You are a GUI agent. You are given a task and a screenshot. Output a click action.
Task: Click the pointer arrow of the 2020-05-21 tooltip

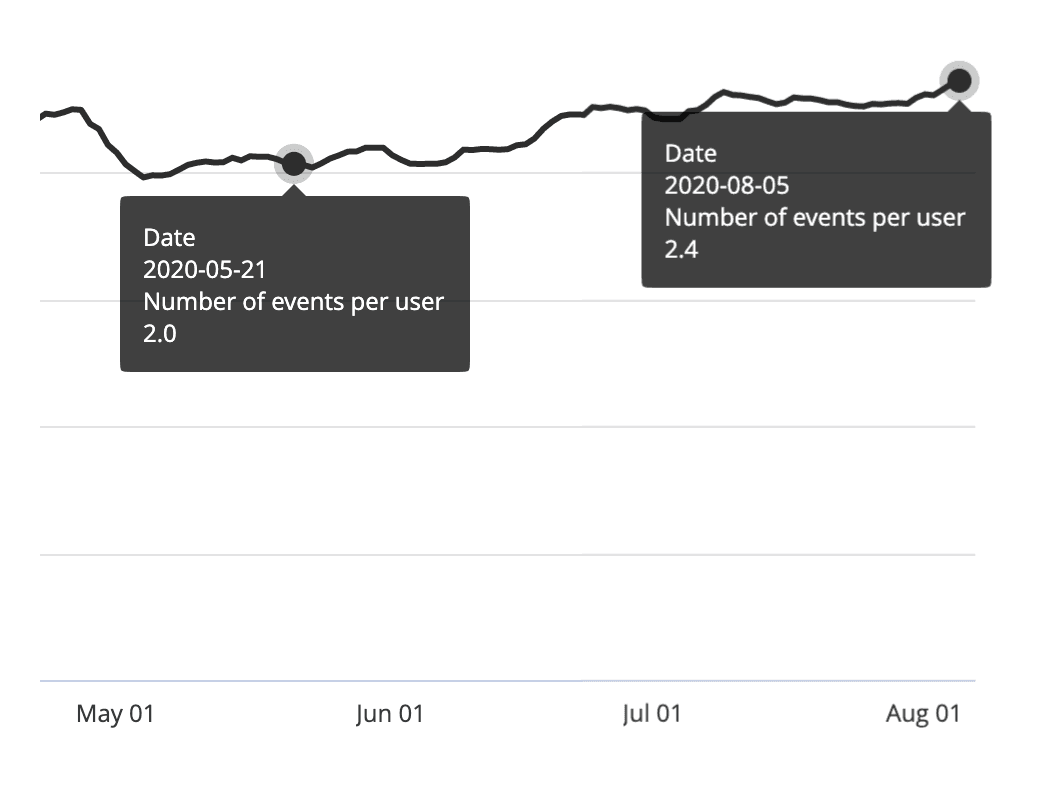tap(294, 190)
